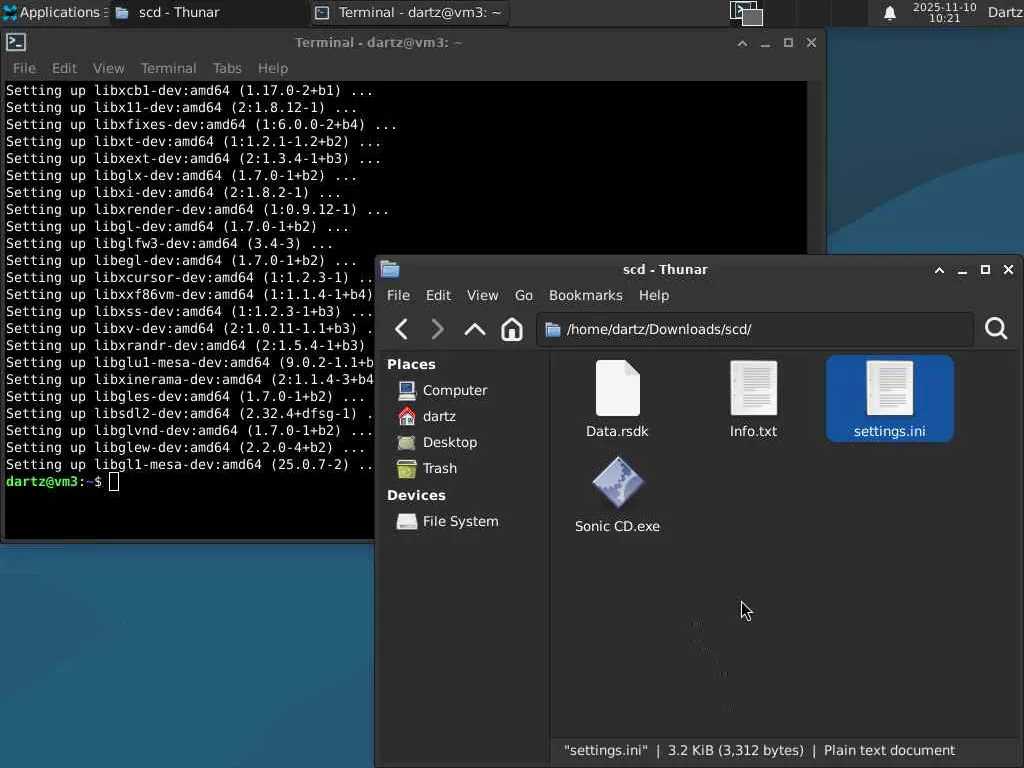Switch to Terminal taskbar button
The image size is (1024, 768).
click(x=409, y=12)
